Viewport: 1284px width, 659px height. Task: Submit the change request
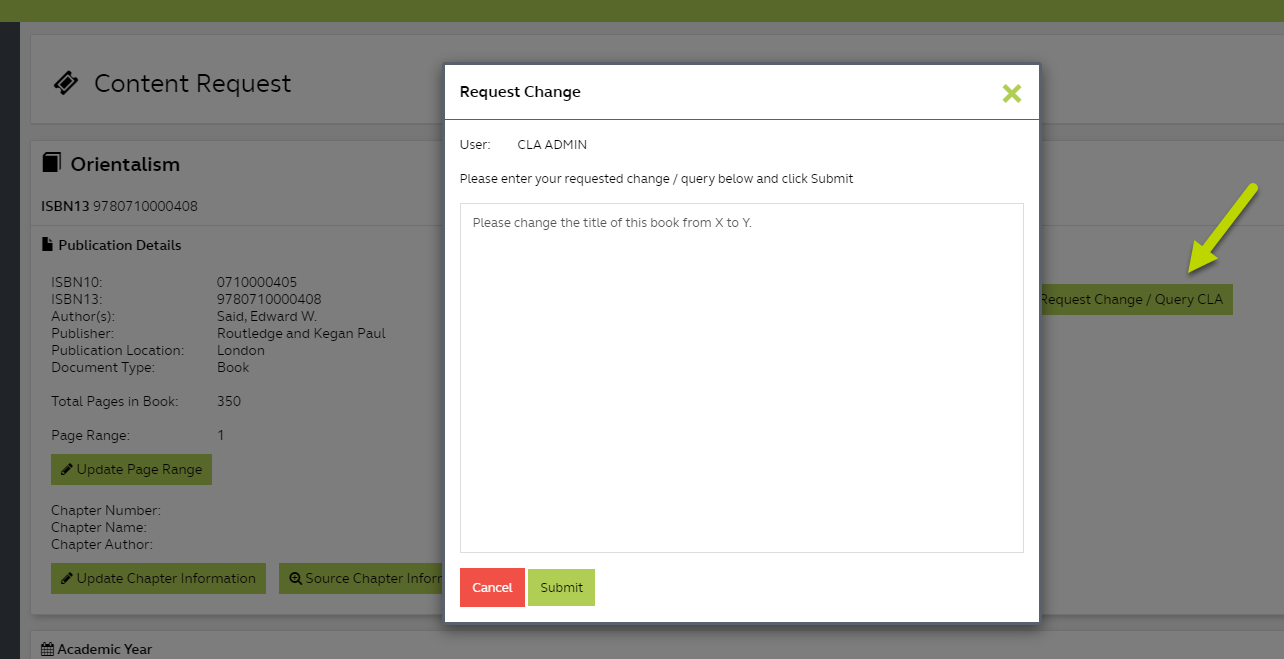[561, 587]
